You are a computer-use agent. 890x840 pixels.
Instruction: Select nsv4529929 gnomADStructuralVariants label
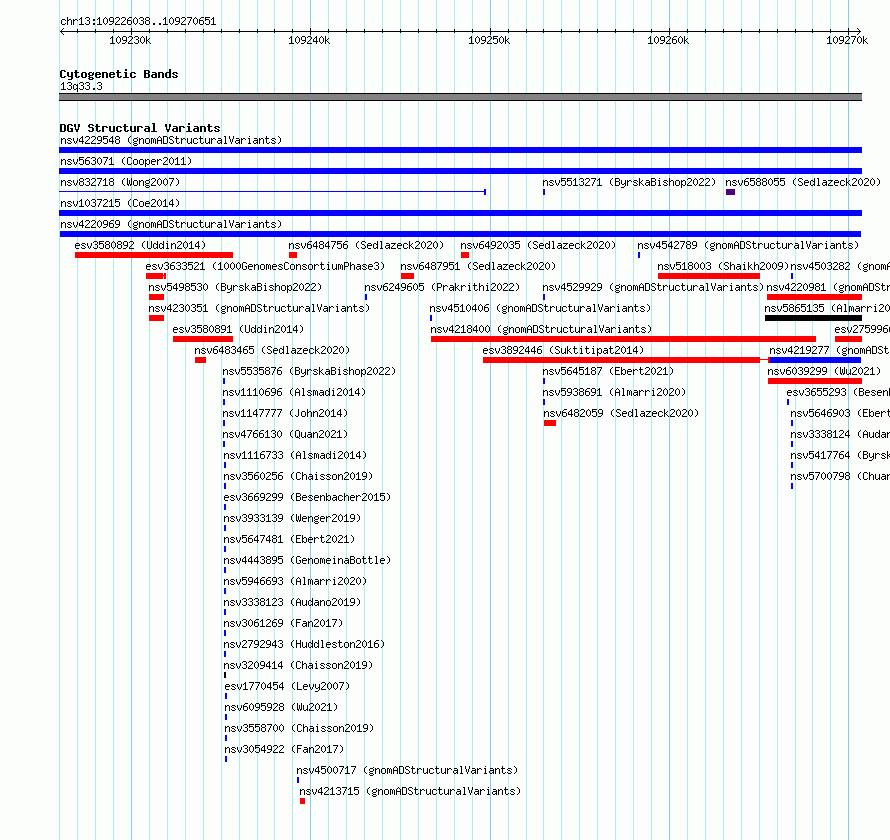[x=653, y=287]
